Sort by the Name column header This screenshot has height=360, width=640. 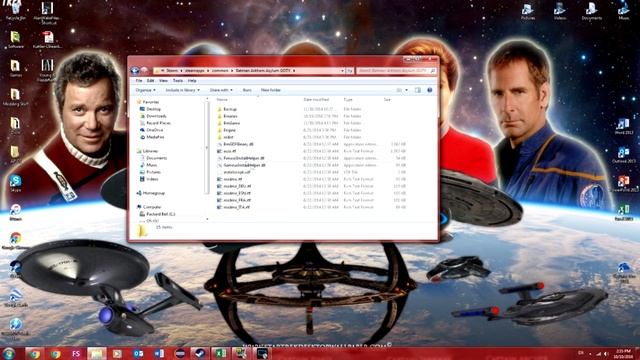click(222, 100)
